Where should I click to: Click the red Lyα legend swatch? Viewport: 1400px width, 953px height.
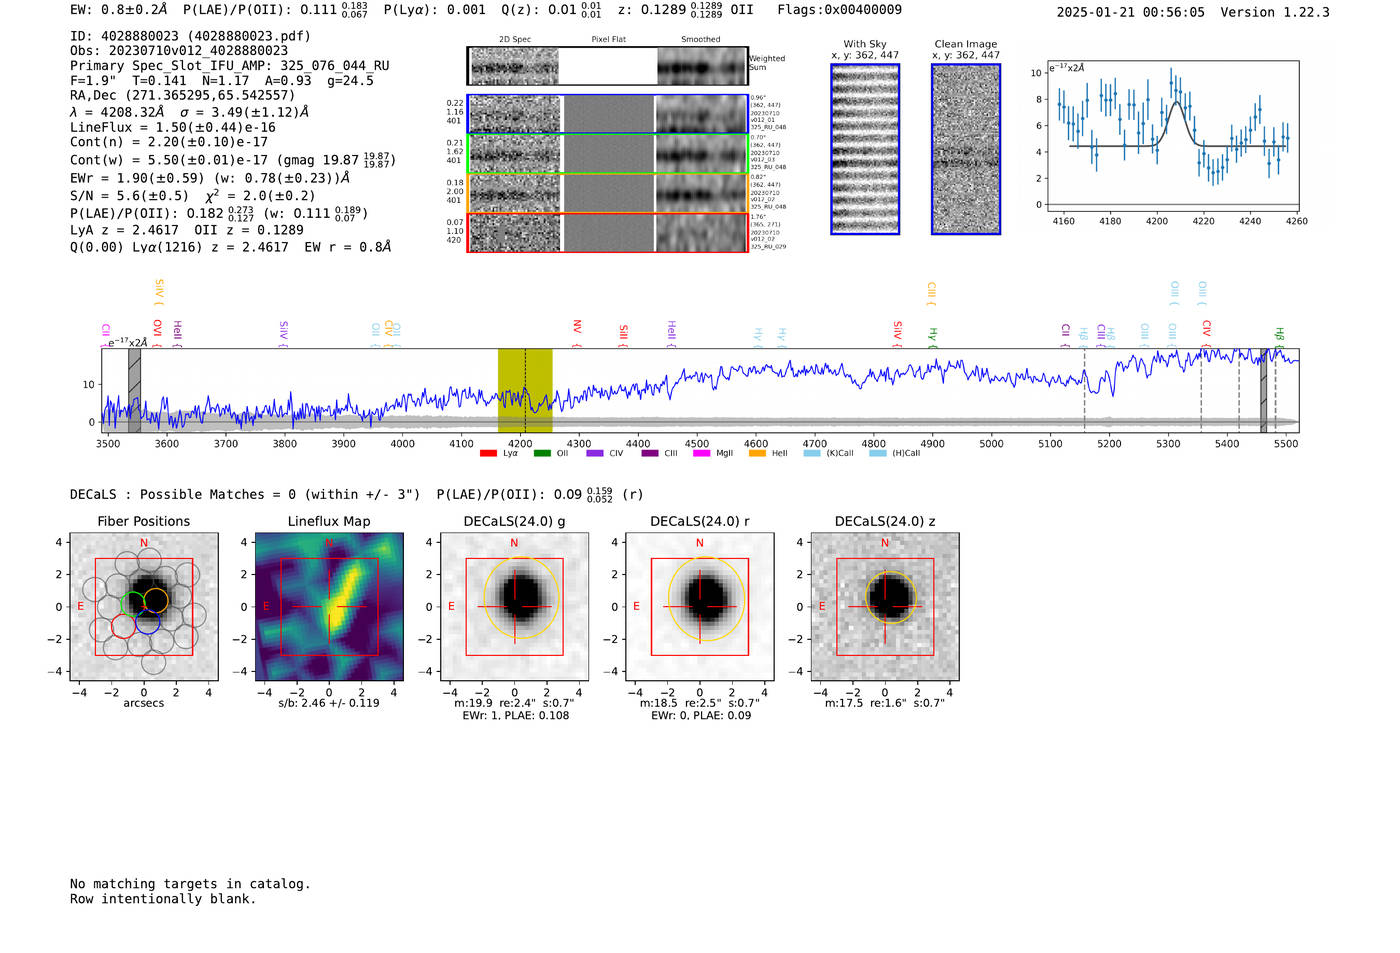point(488,454)
